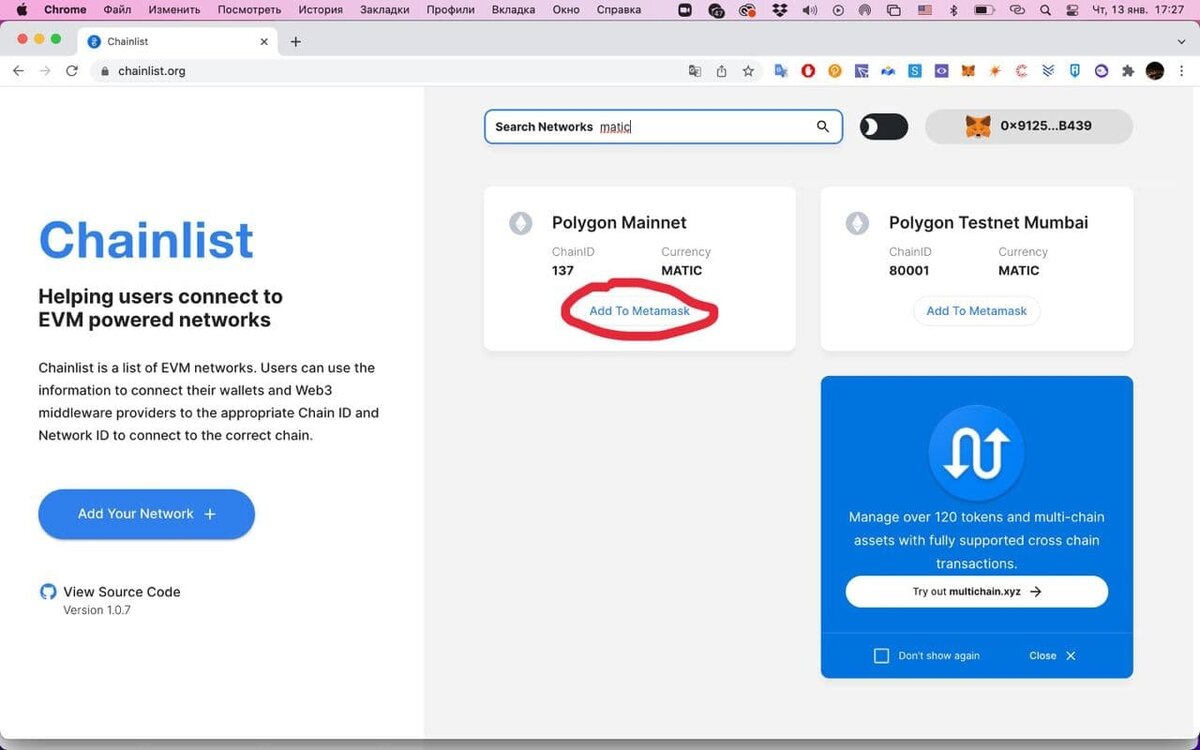Click the translate page icon in address bar
The width and height of the screenshot is (1200, 750).
tap(695, 71)
